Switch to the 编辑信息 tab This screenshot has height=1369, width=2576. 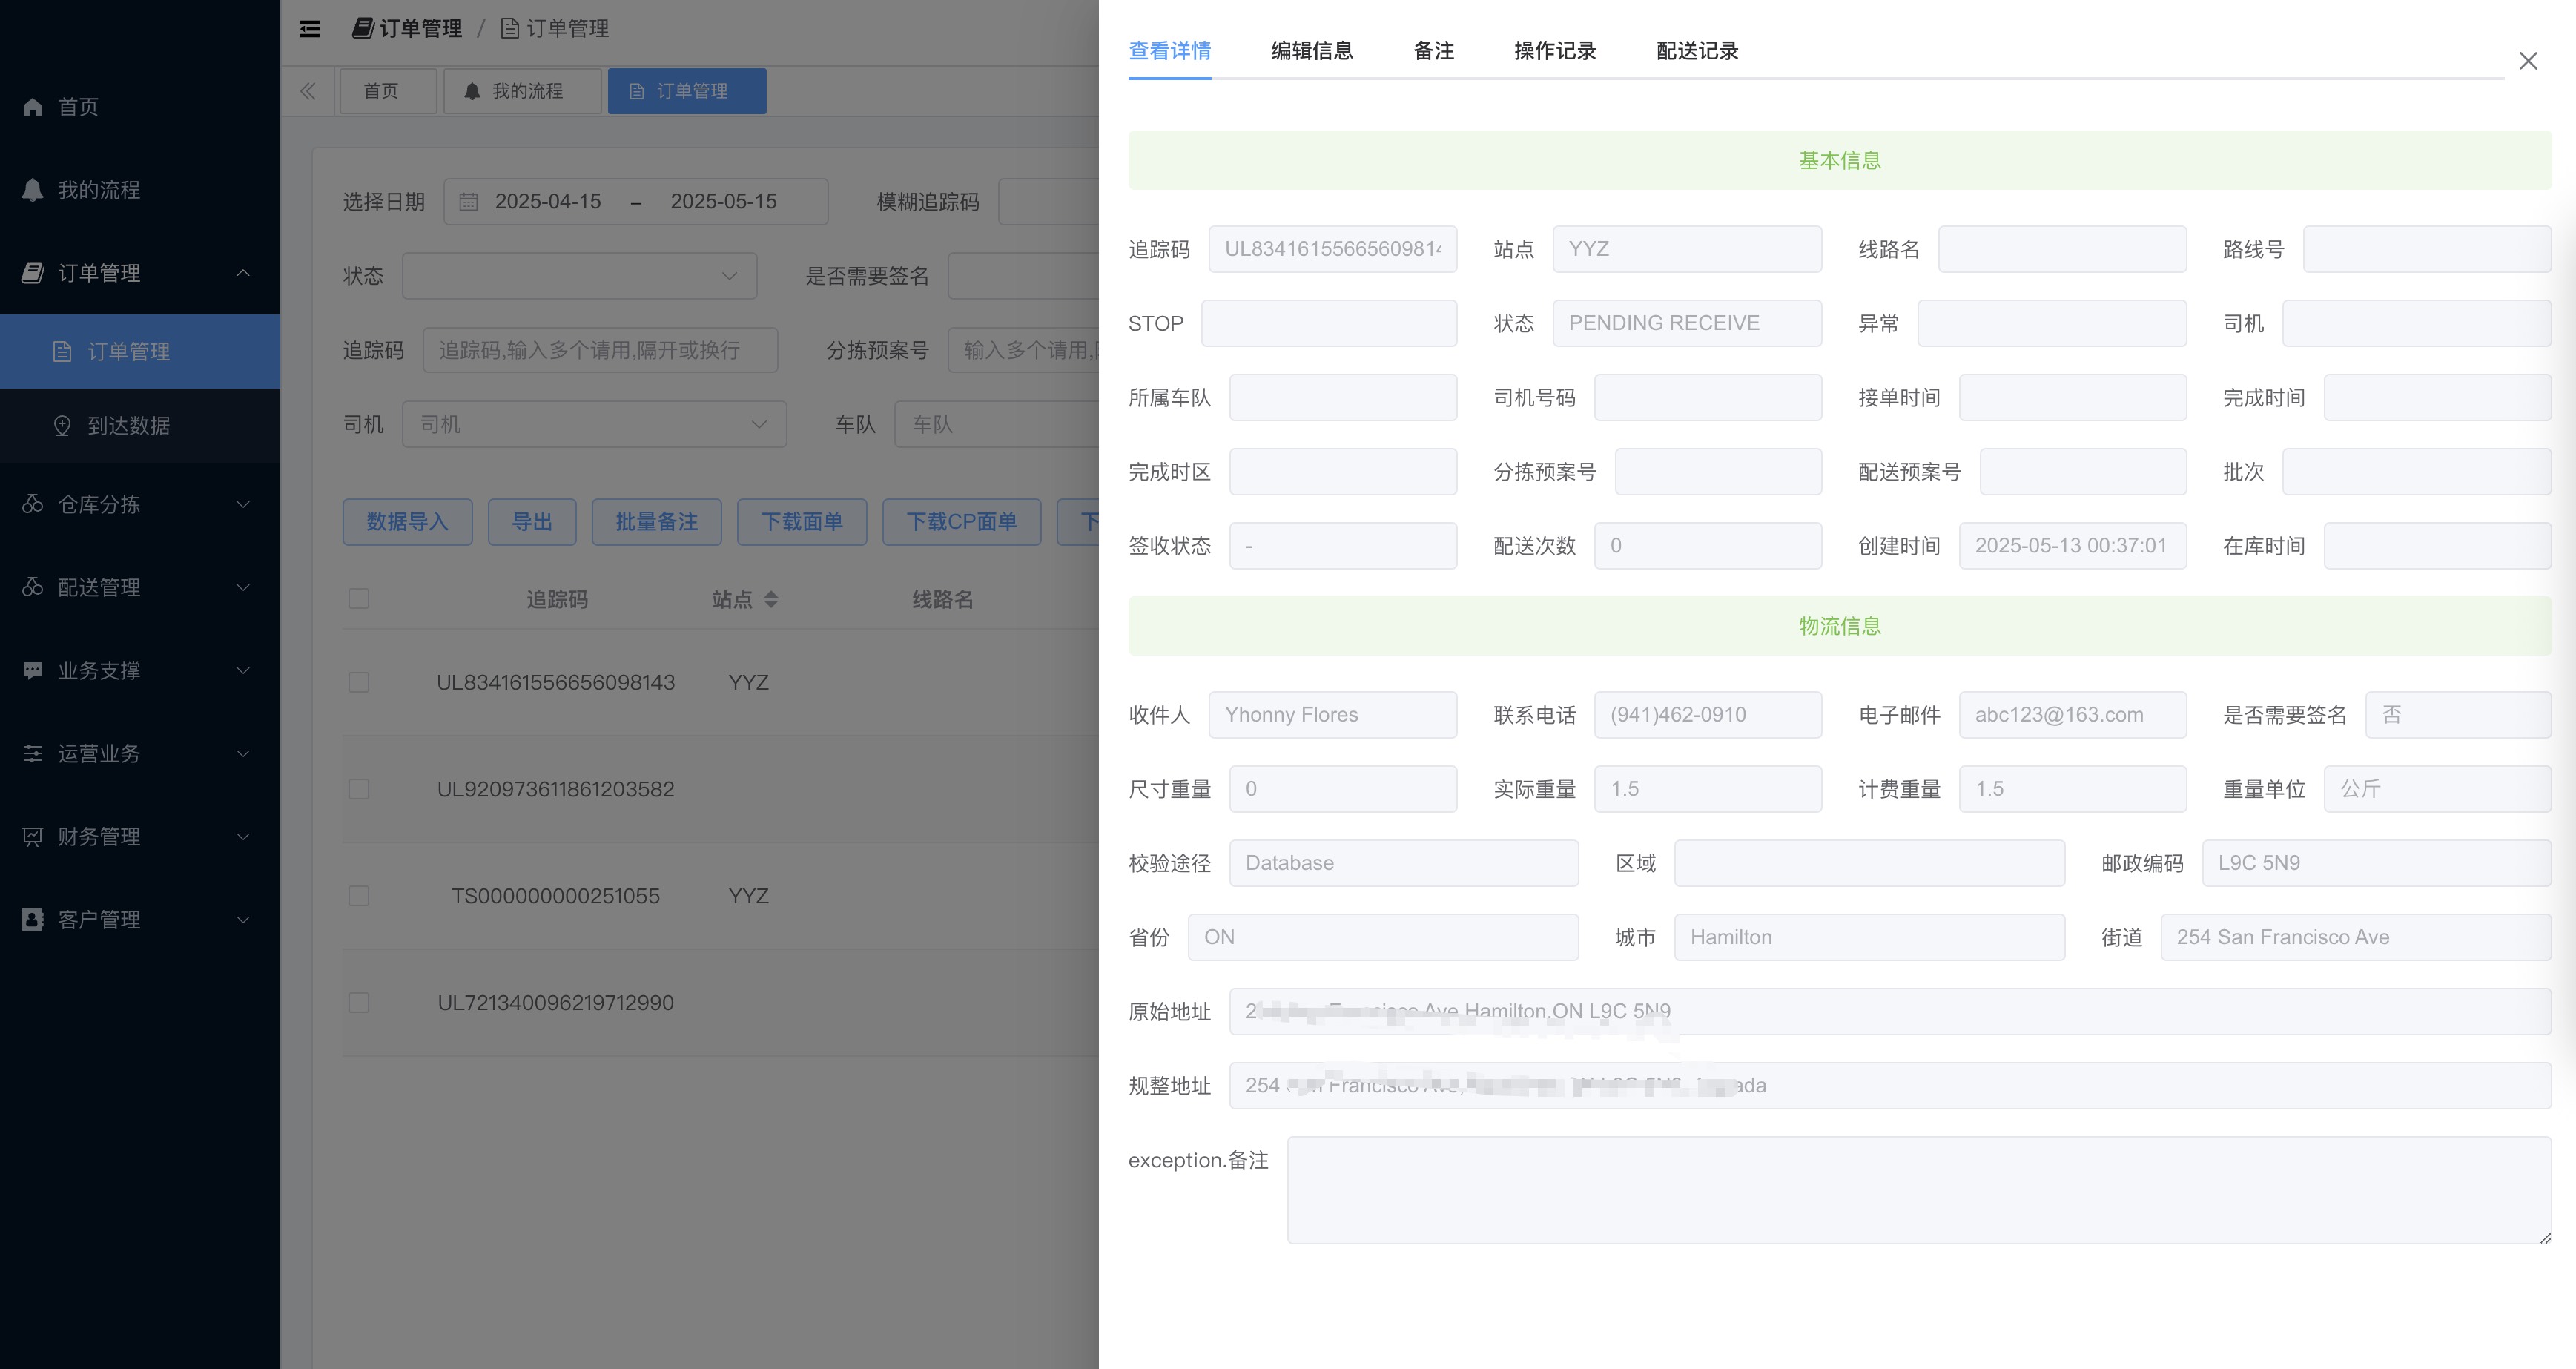point(1311,51)
